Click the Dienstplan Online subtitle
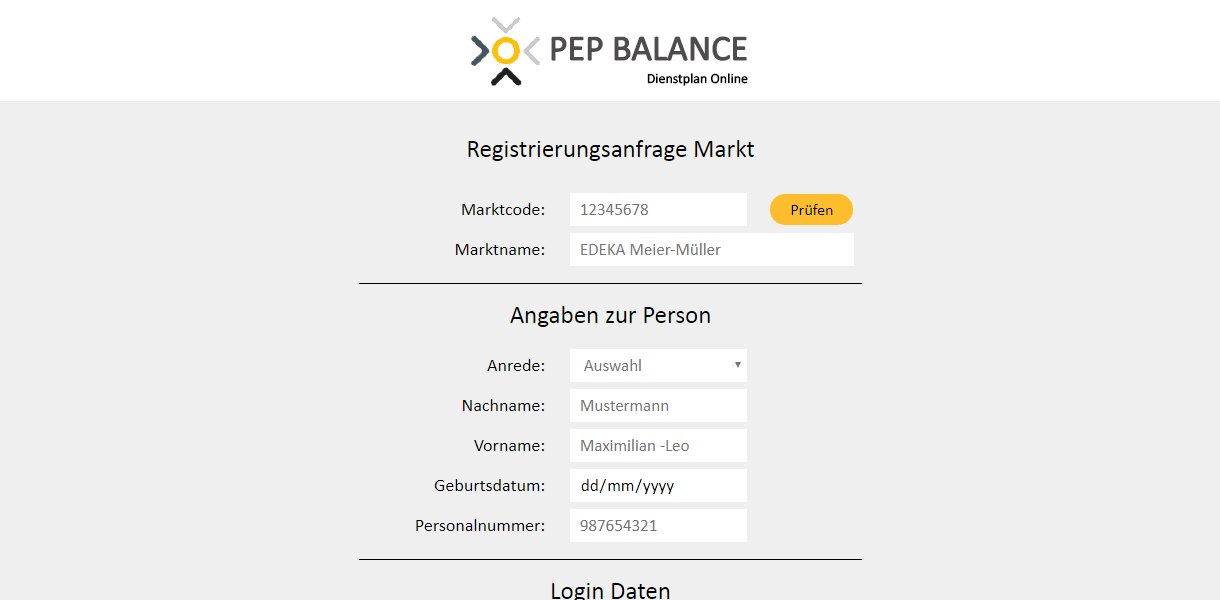The width and height of the screenshot is (1220, 600). pyautogui.click(x=697, y=79)
